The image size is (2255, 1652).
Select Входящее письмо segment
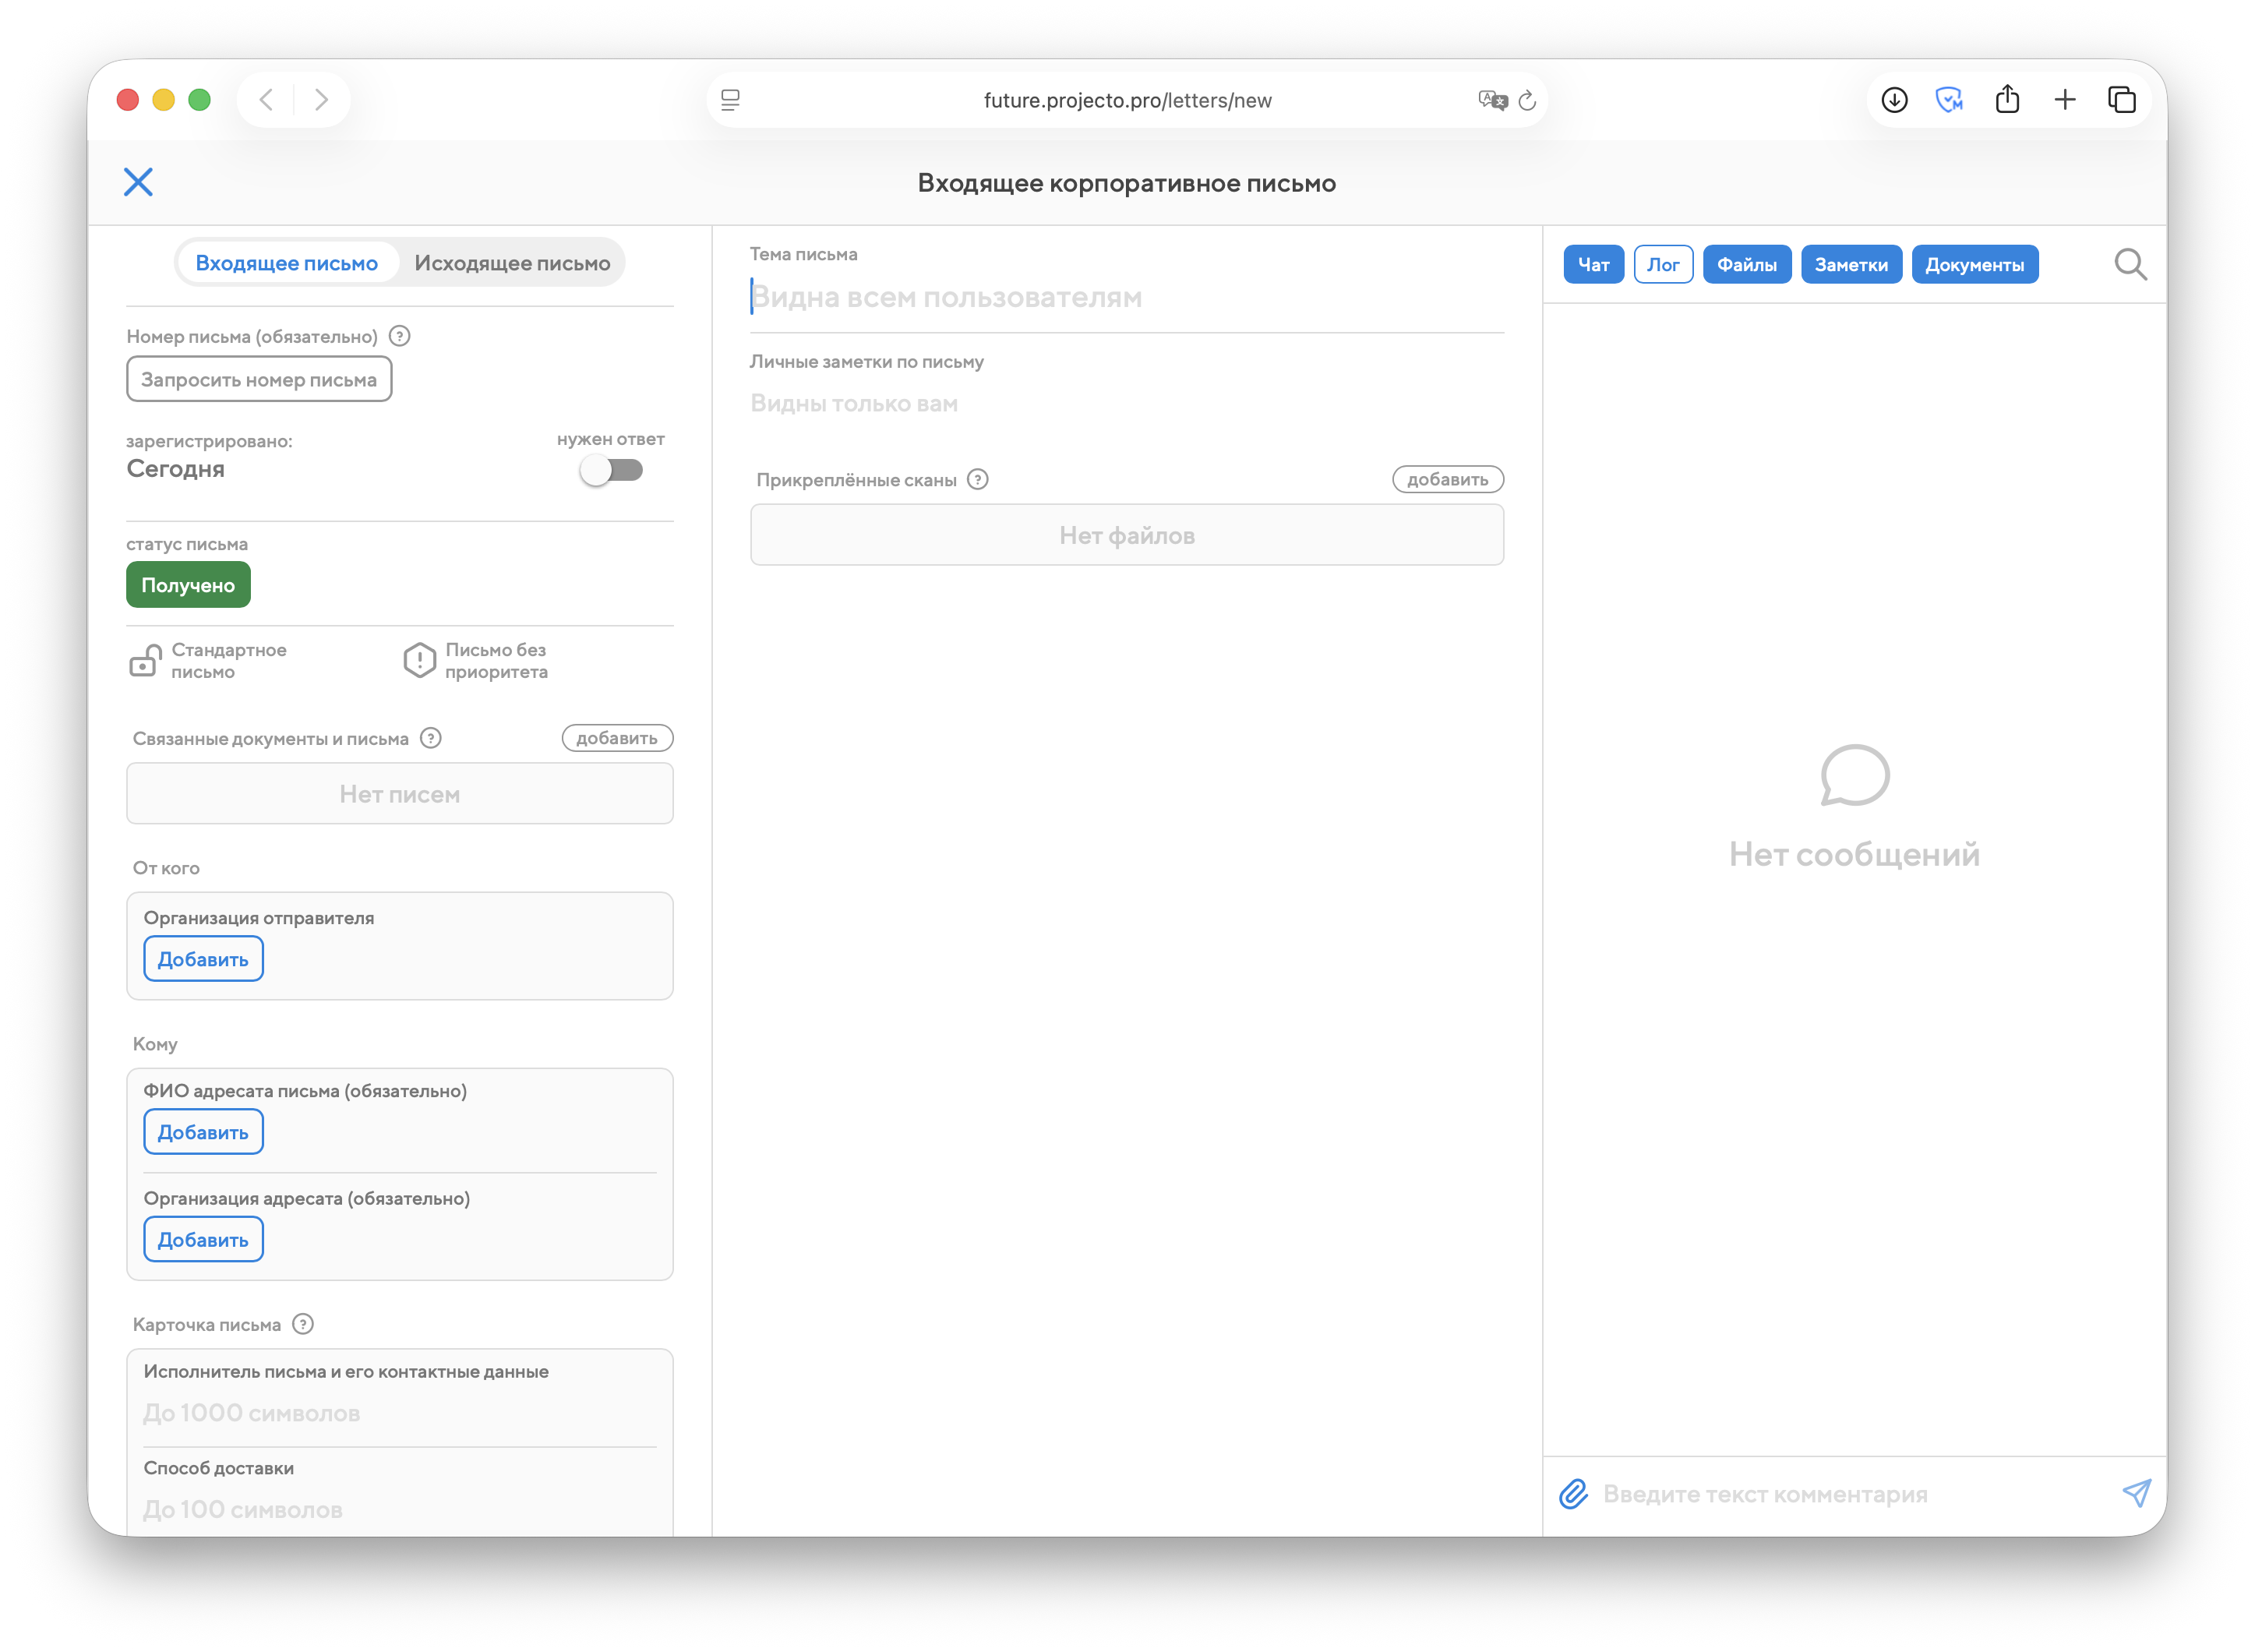tap(287, 263)
